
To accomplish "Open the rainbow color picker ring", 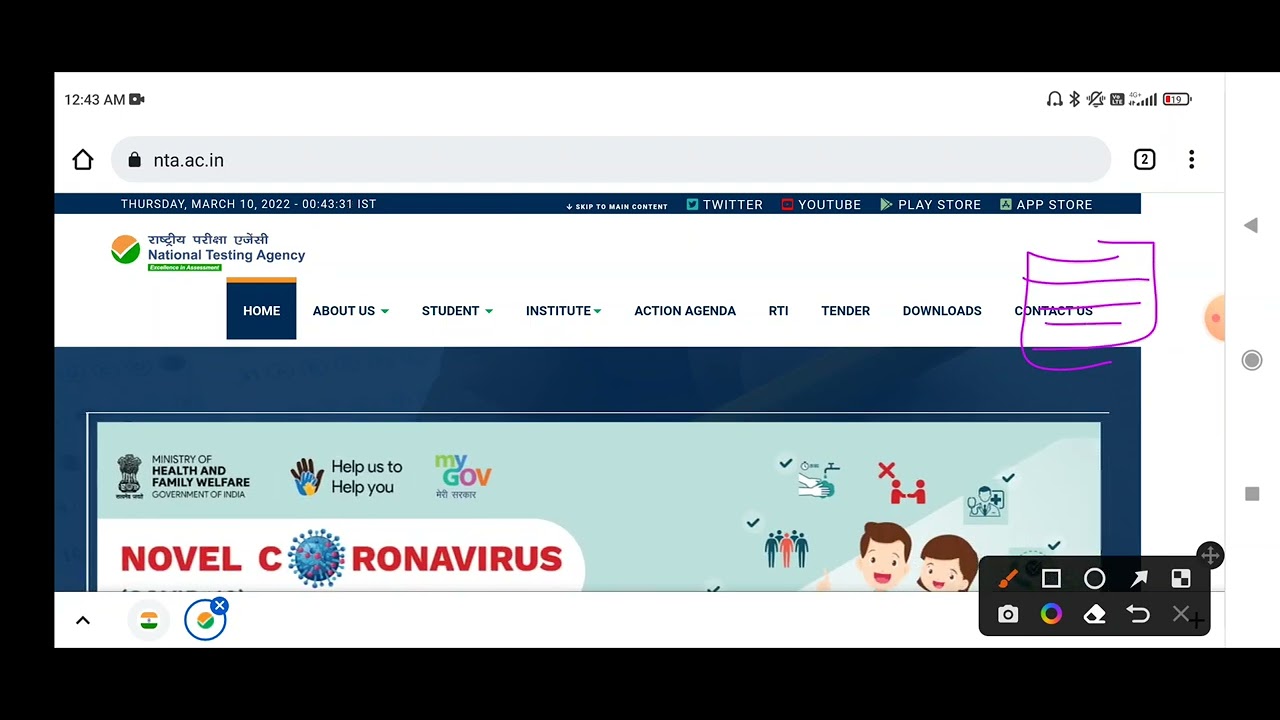I will pyautogui.click(x=1051, y=614).
